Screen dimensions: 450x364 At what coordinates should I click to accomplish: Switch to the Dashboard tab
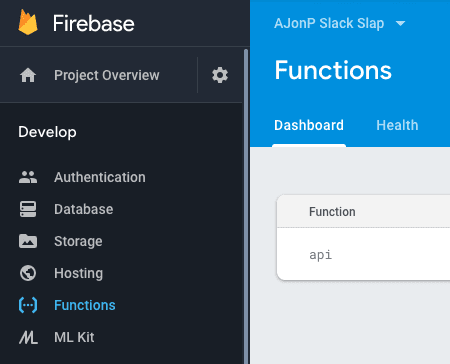pyautogui.click(x=309, y=125)
